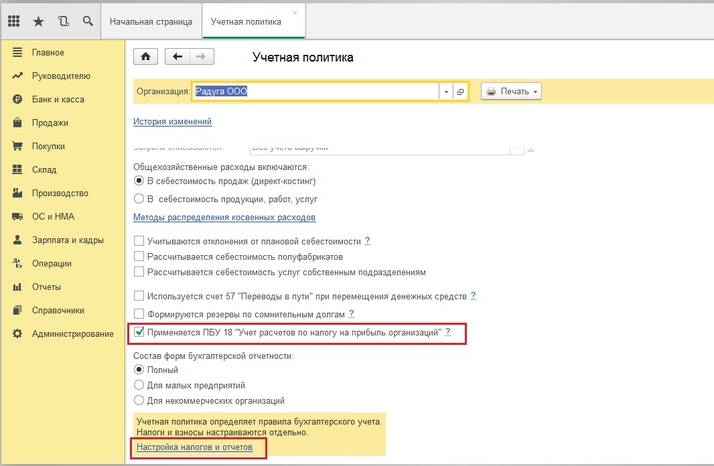
Task: Select radio В себестоимость продаж (директ-костинг)
Action: pyautogui.click(x=139, y=181)
